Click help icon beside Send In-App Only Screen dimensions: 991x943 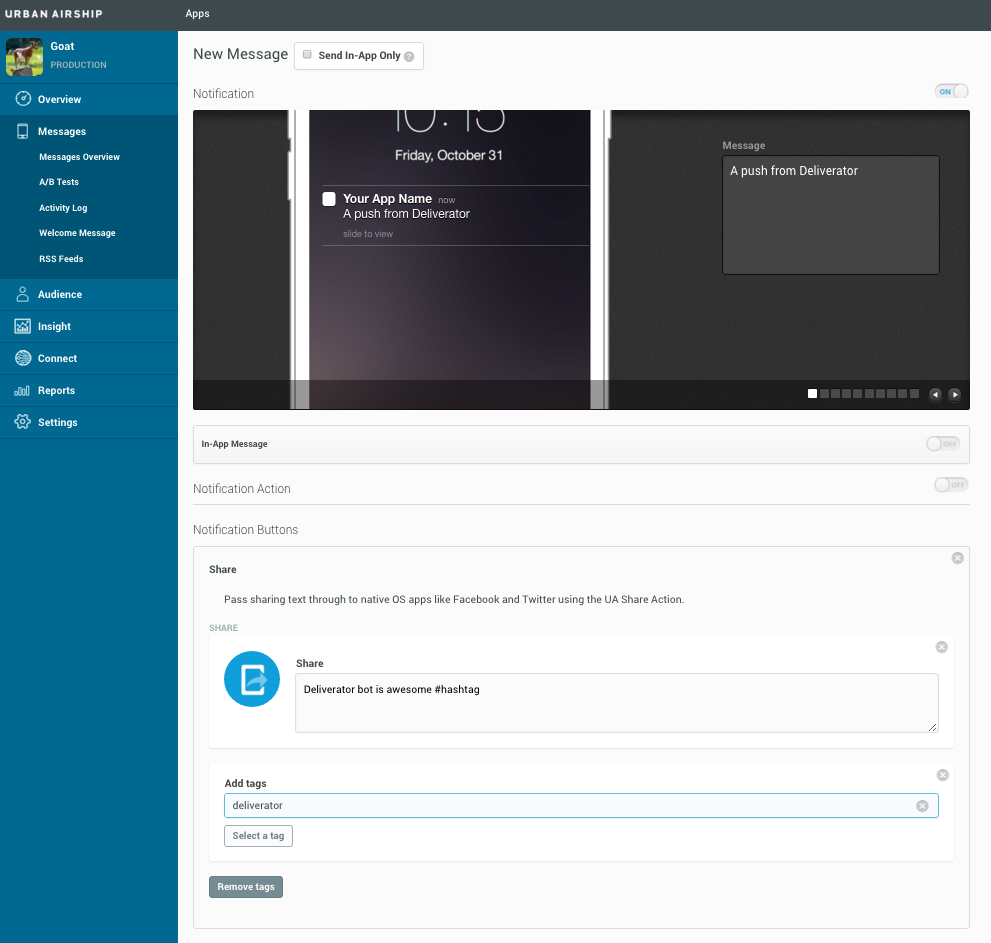(409, 57)
